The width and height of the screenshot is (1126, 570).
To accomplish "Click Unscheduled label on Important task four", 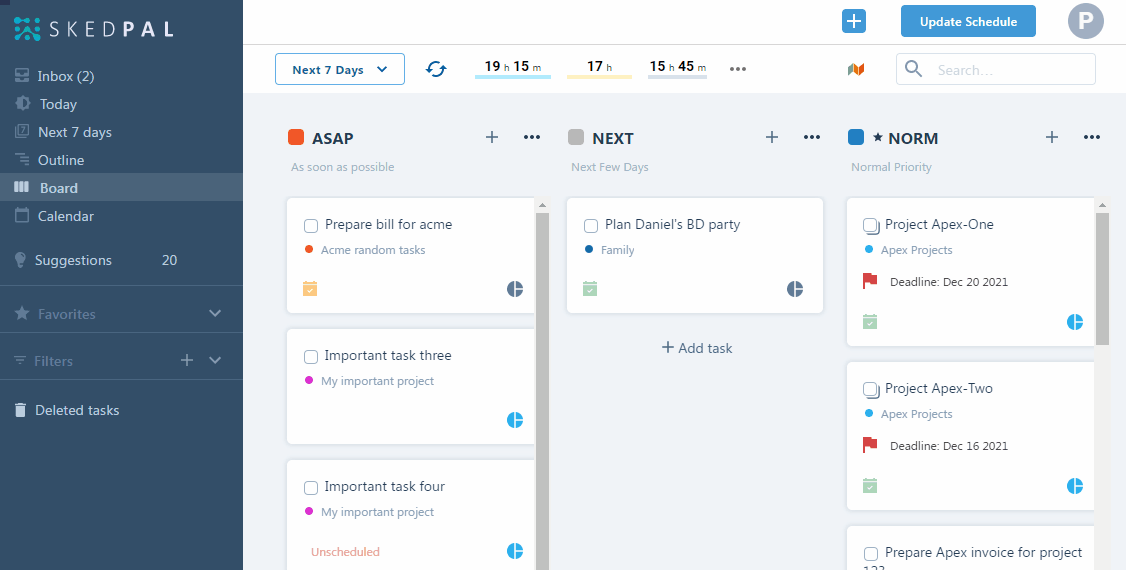I will point(345,551).
